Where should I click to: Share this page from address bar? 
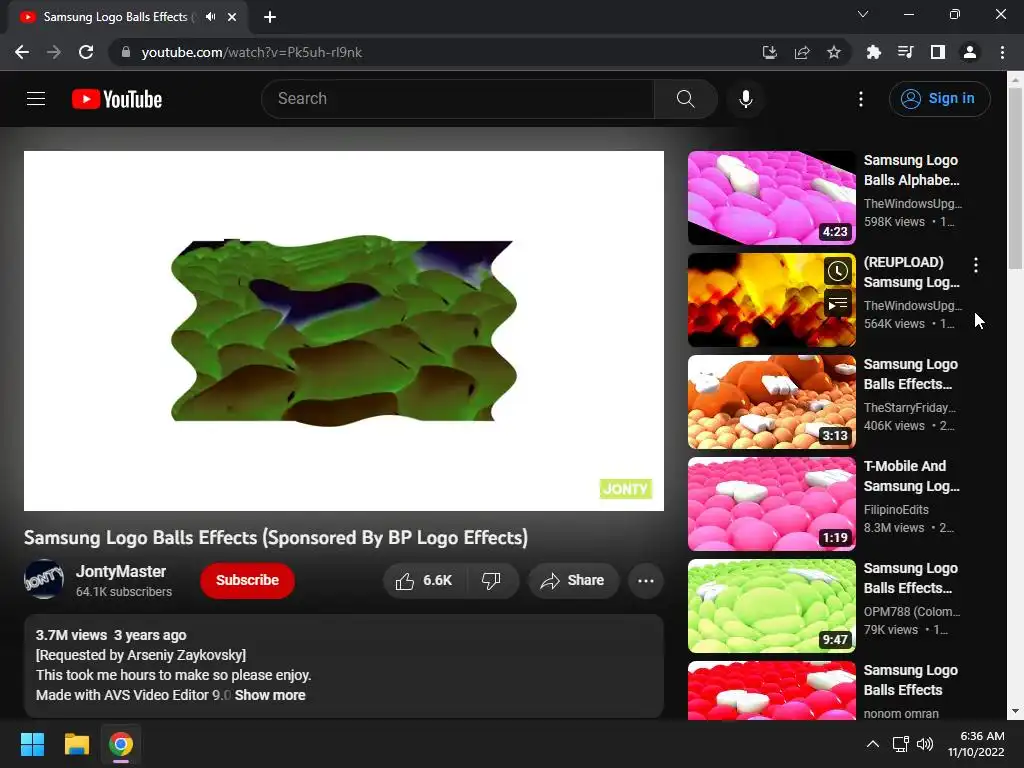802,52
